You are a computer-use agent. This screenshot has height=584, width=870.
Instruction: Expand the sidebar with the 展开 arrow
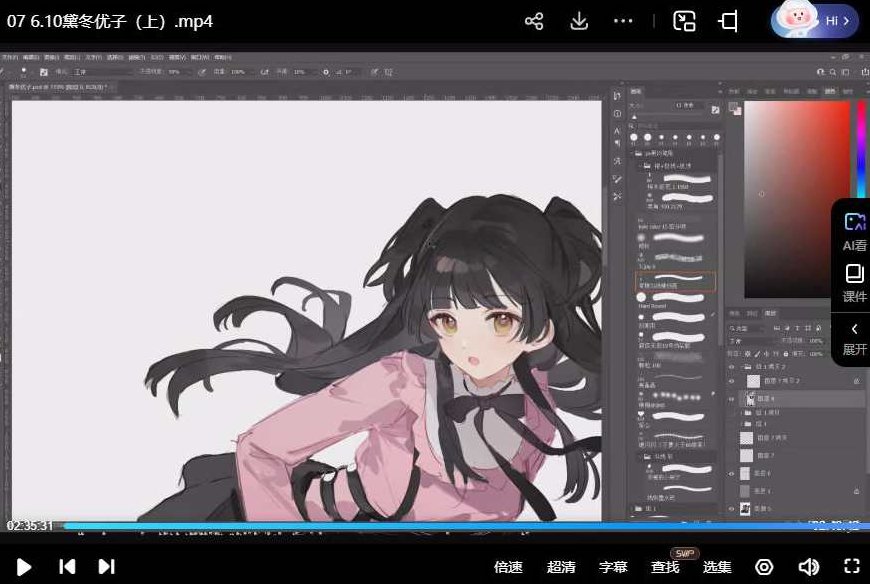pos(854,338)
